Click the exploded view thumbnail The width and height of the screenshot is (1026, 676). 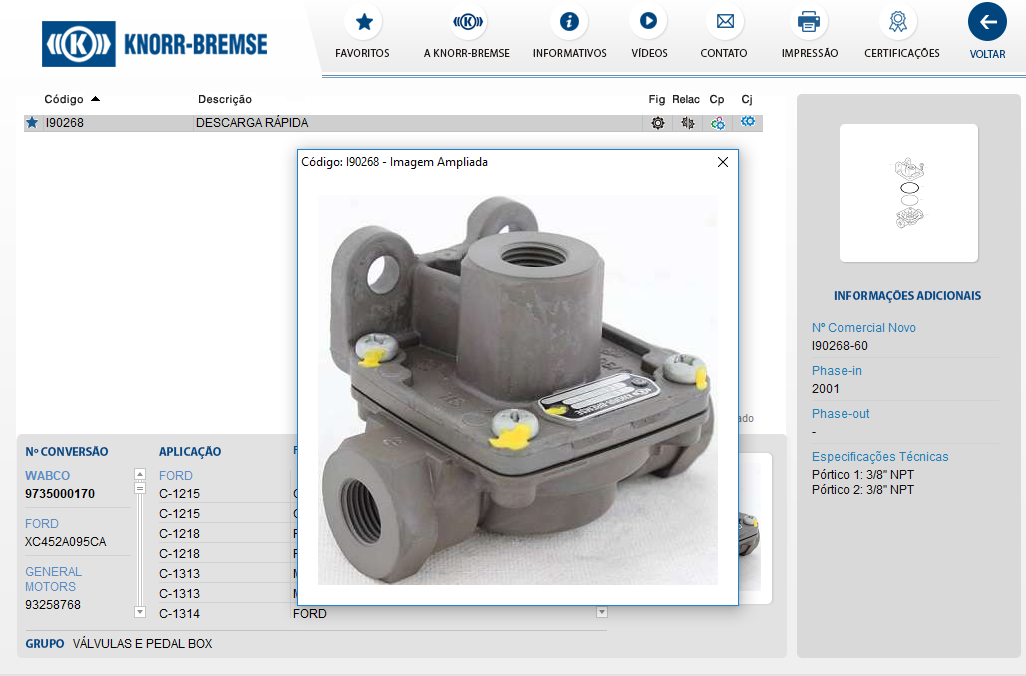point(908,193)
